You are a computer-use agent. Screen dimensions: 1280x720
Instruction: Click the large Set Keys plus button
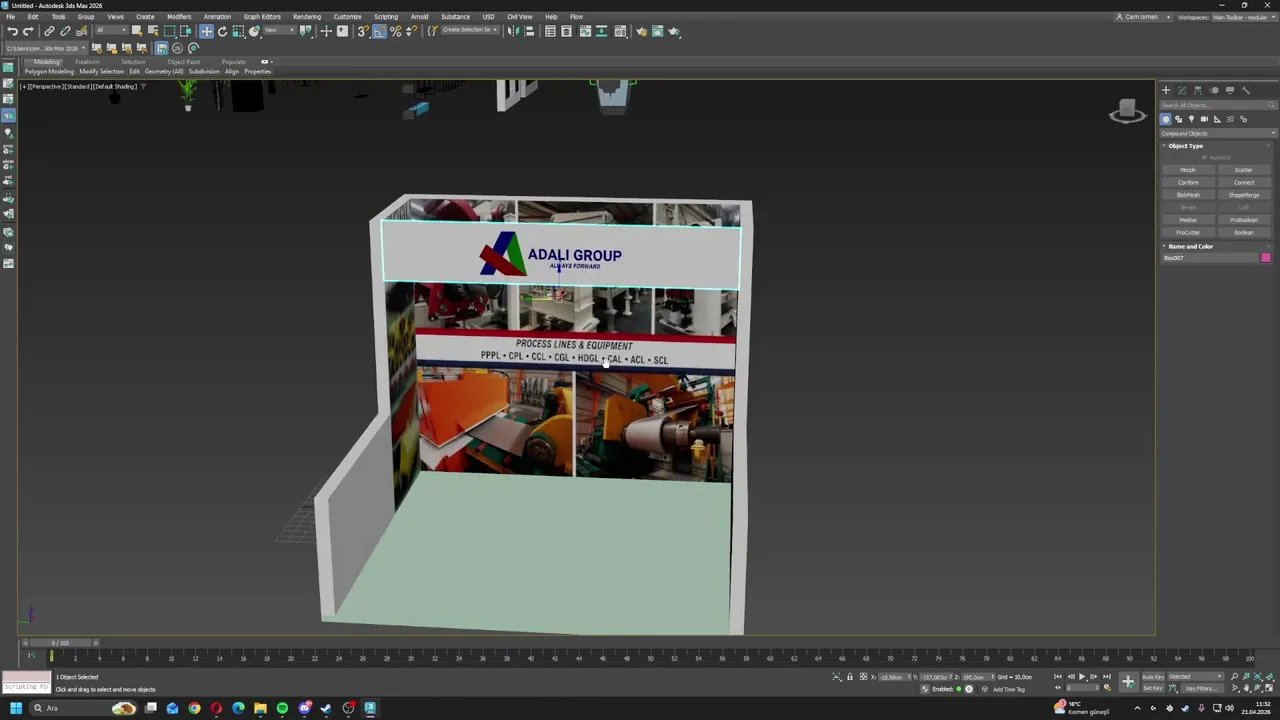(x=1128, y=682)
